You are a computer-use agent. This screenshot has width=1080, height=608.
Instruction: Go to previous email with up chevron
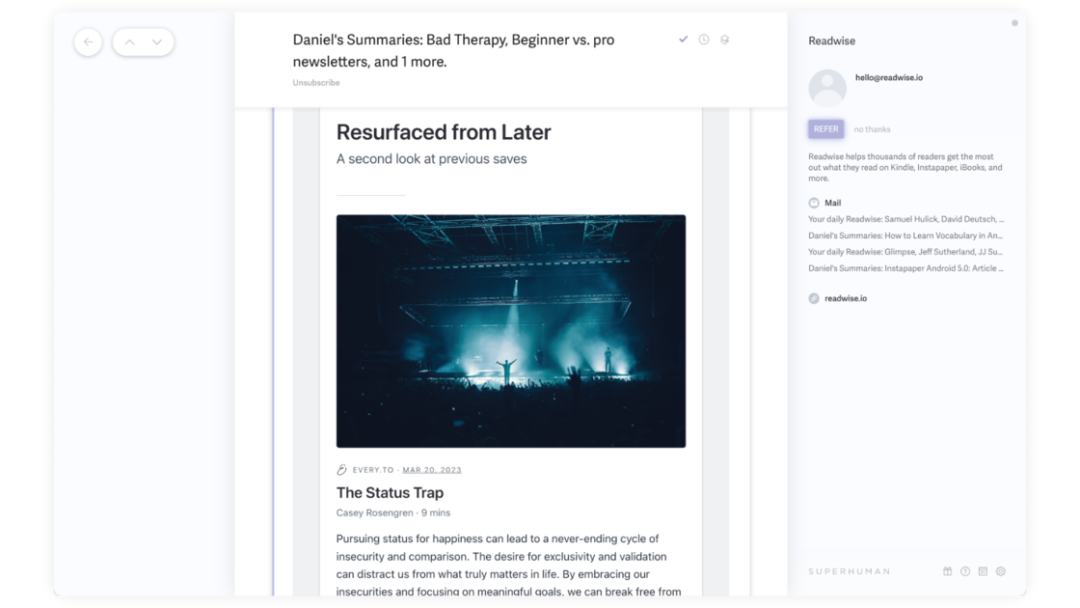click(x=129, y=42)
